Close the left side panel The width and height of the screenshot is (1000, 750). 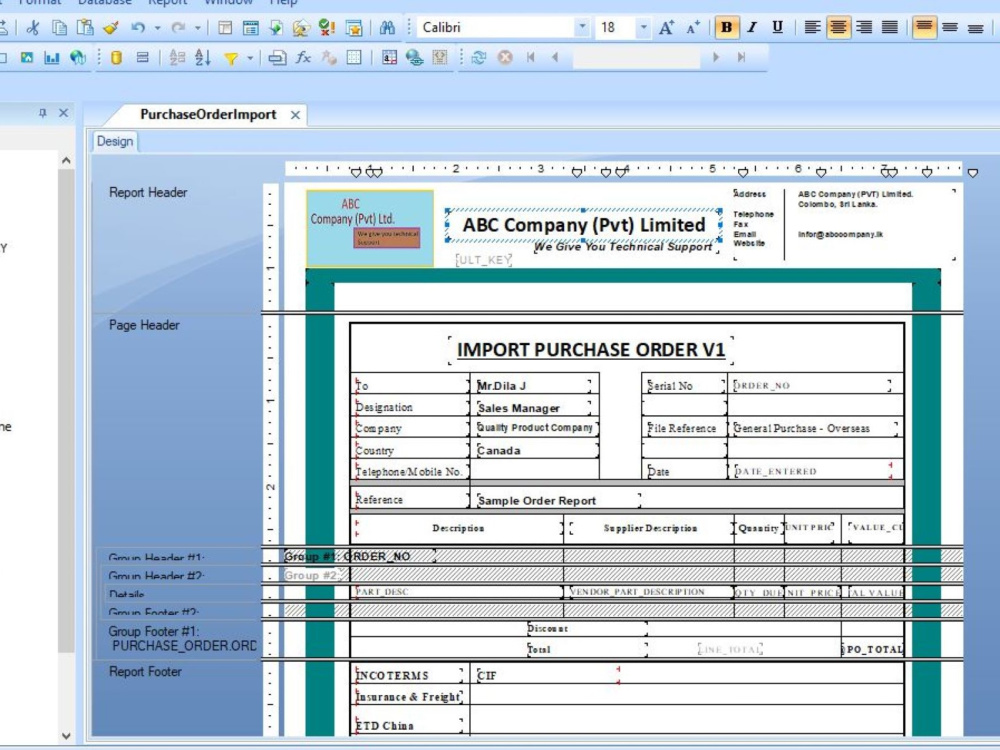63,113
